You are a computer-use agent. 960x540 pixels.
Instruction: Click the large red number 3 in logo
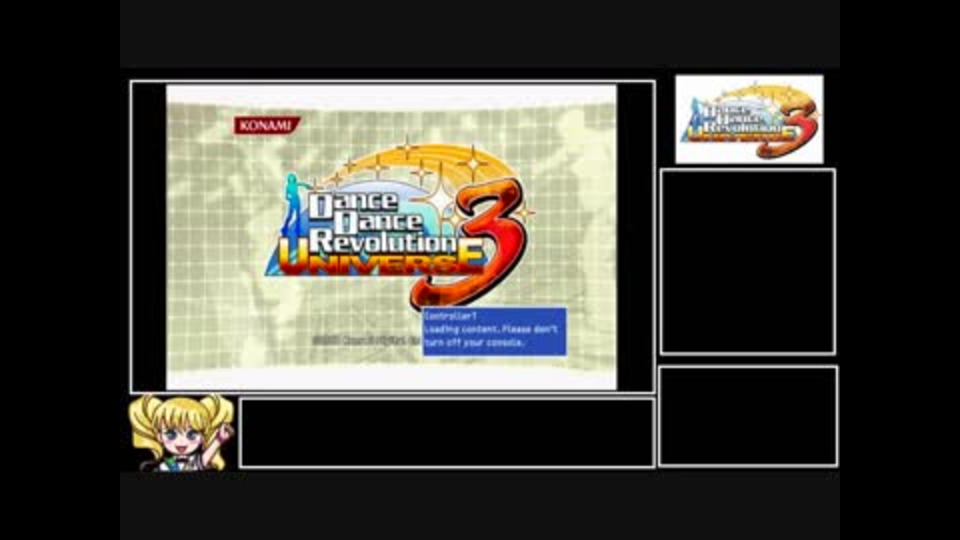470,245
